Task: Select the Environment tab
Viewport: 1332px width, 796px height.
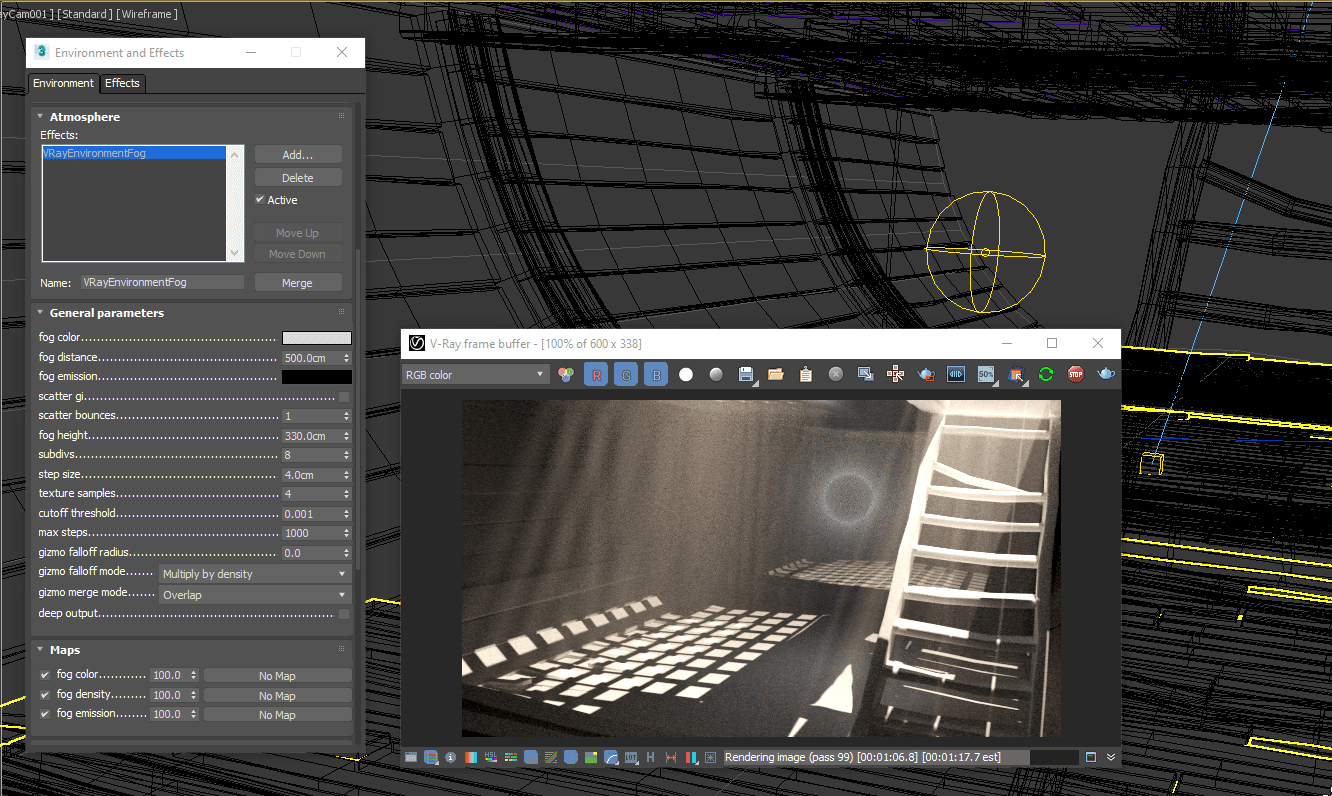Action: coord(62,83)
